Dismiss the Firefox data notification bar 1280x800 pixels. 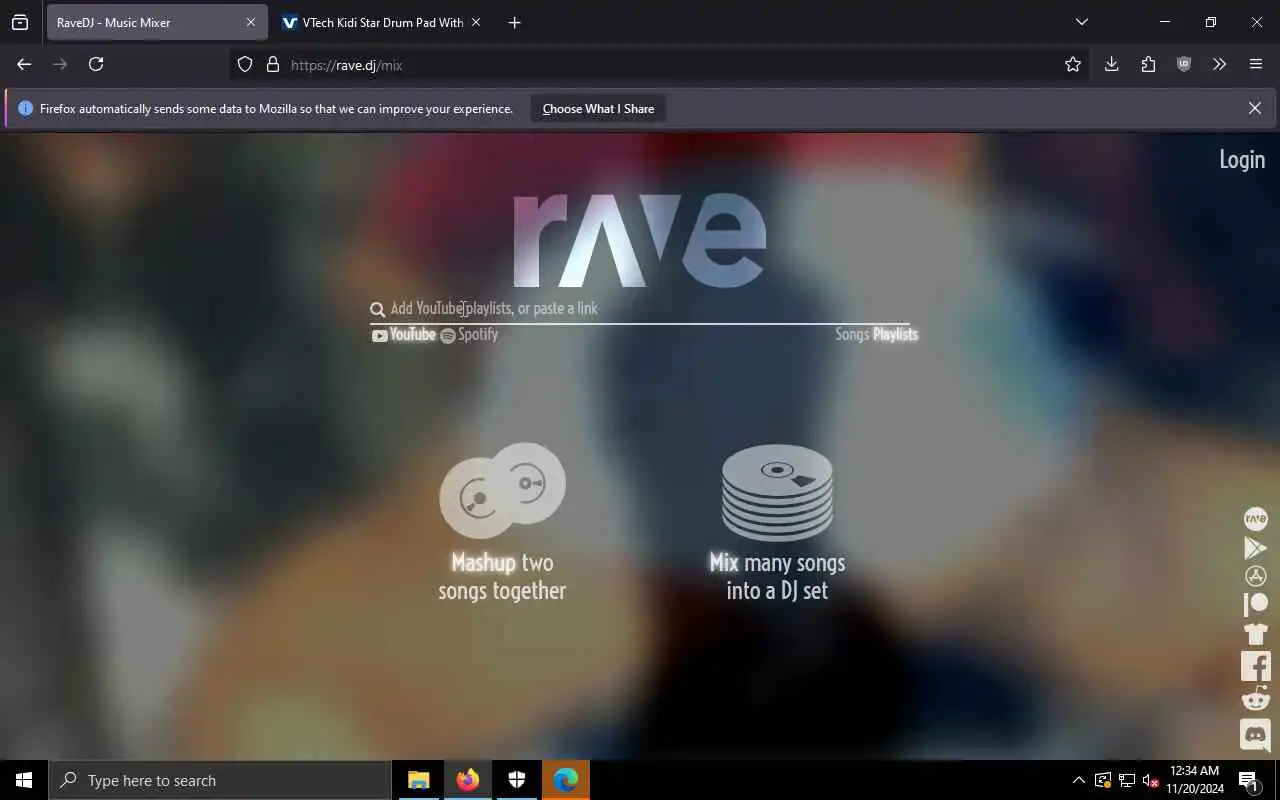click(x=1254, y=108)
